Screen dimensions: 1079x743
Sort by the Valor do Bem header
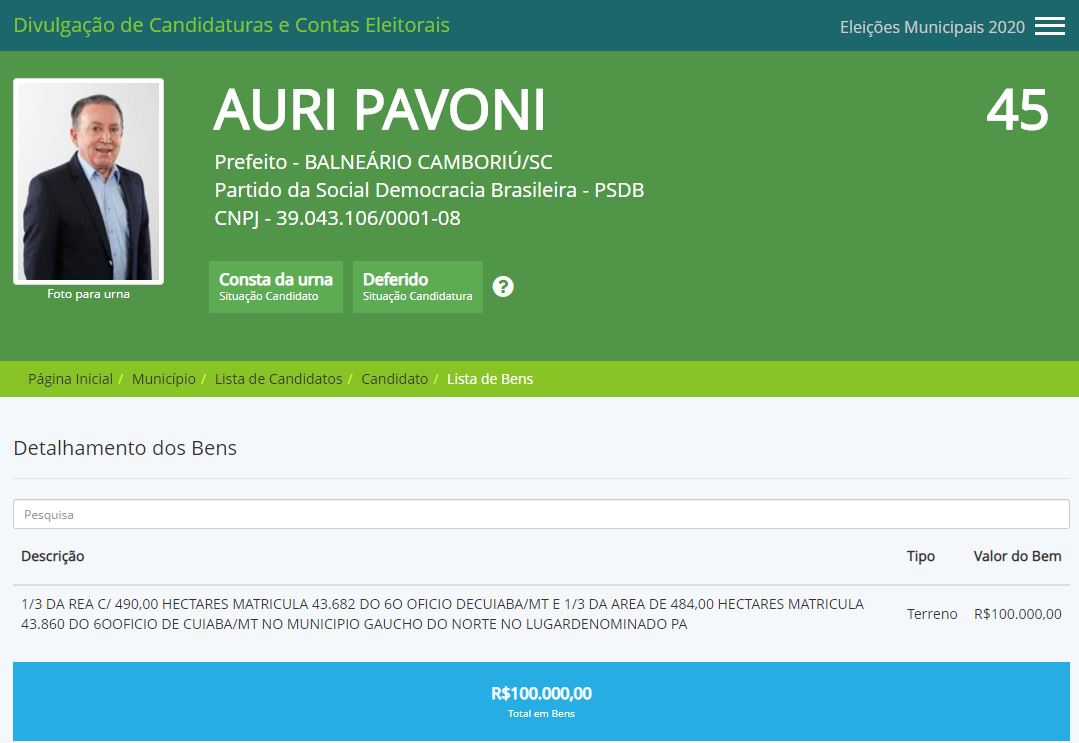click(1017, 556)
